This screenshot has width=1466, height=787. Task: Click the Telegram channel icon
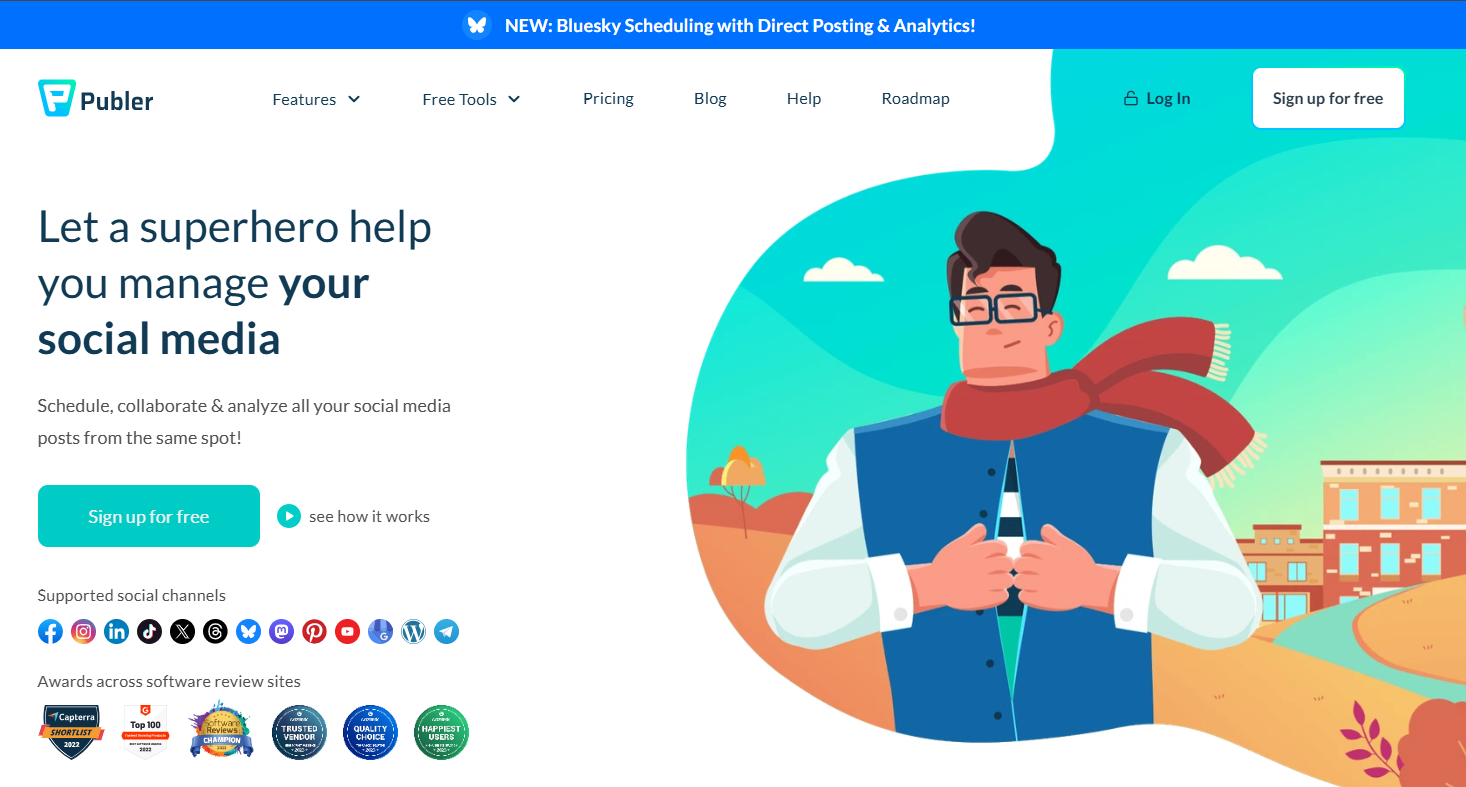tap(446, 632)
